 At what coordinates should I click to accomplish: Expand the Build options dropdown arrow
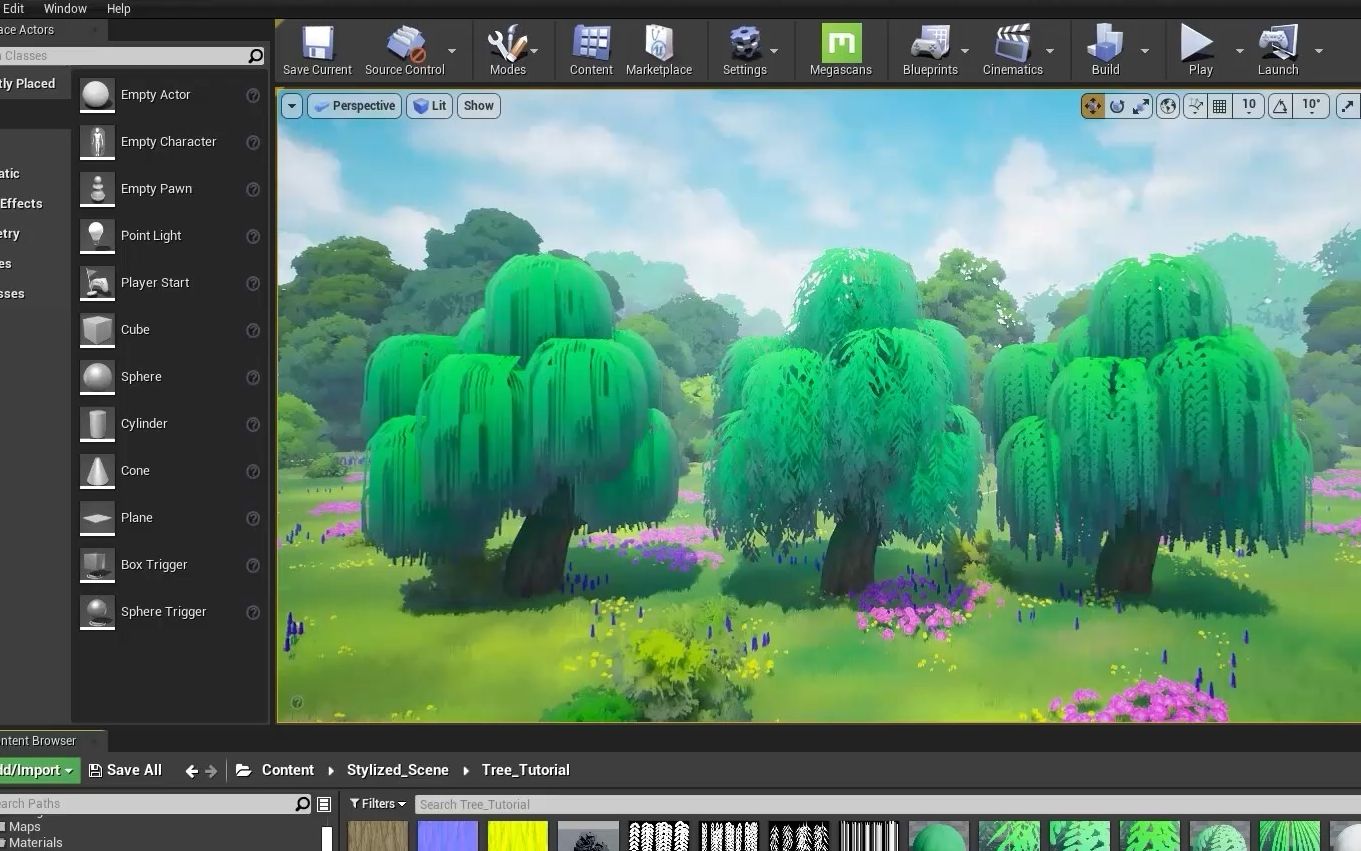click(1145, 51)
